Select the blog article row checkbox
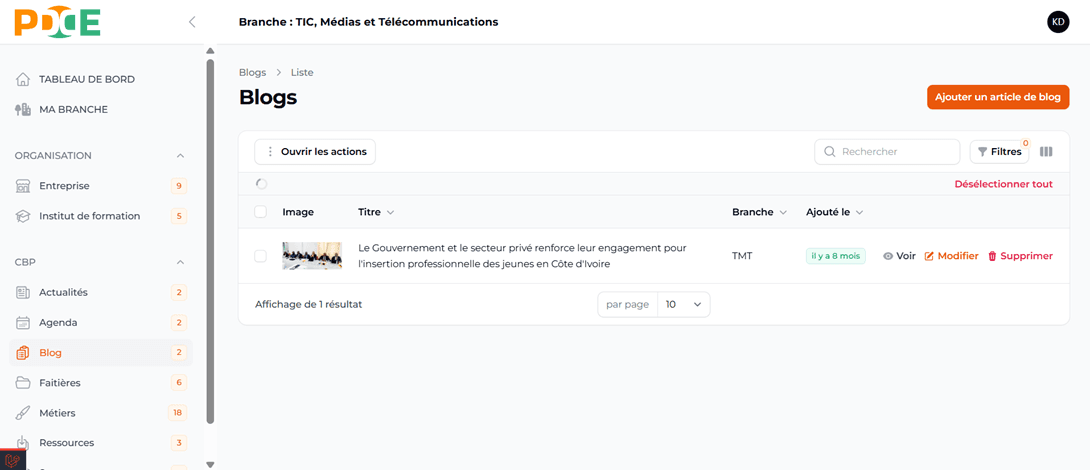The height and width of the screenshot is (470, 1090). (261, 256)
